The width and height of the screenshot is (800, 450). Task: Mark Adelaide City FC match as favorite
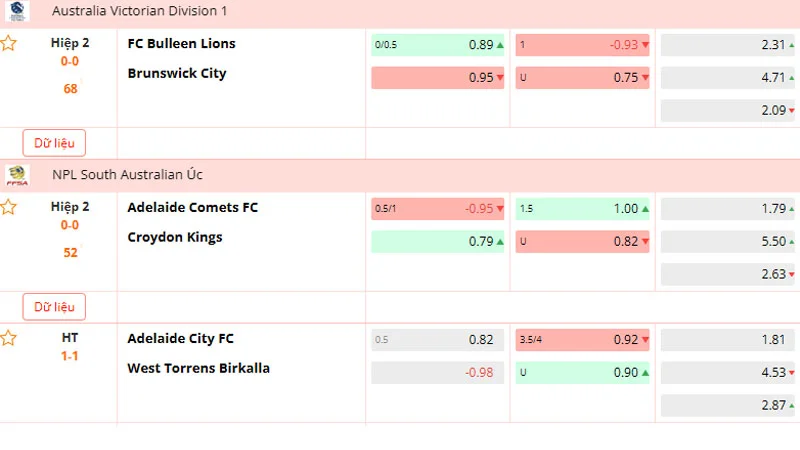click(8, 338)
